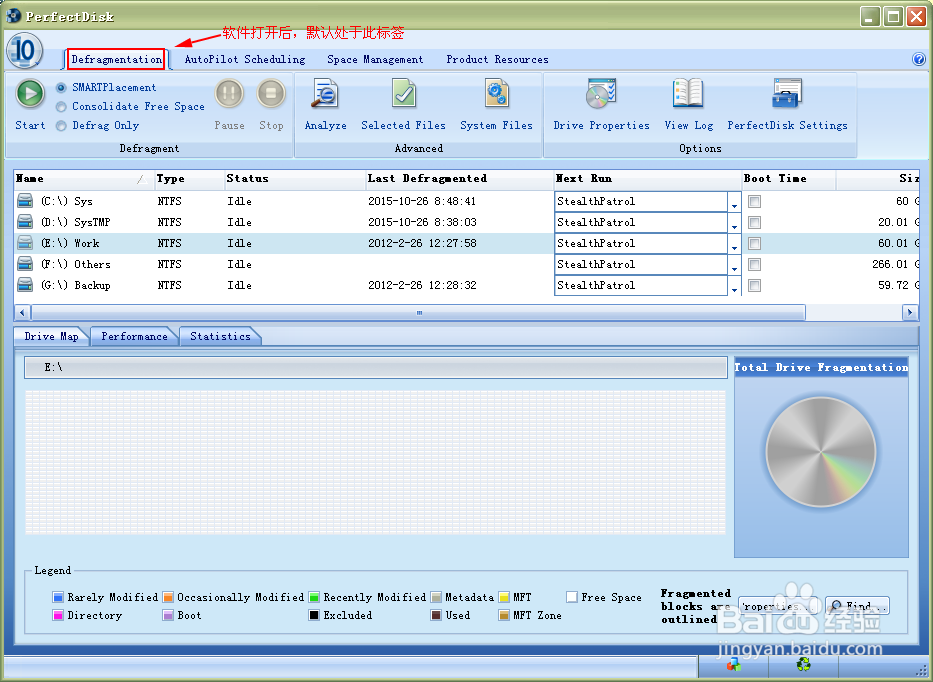Sort drives by the Name column header

point(83,179)
